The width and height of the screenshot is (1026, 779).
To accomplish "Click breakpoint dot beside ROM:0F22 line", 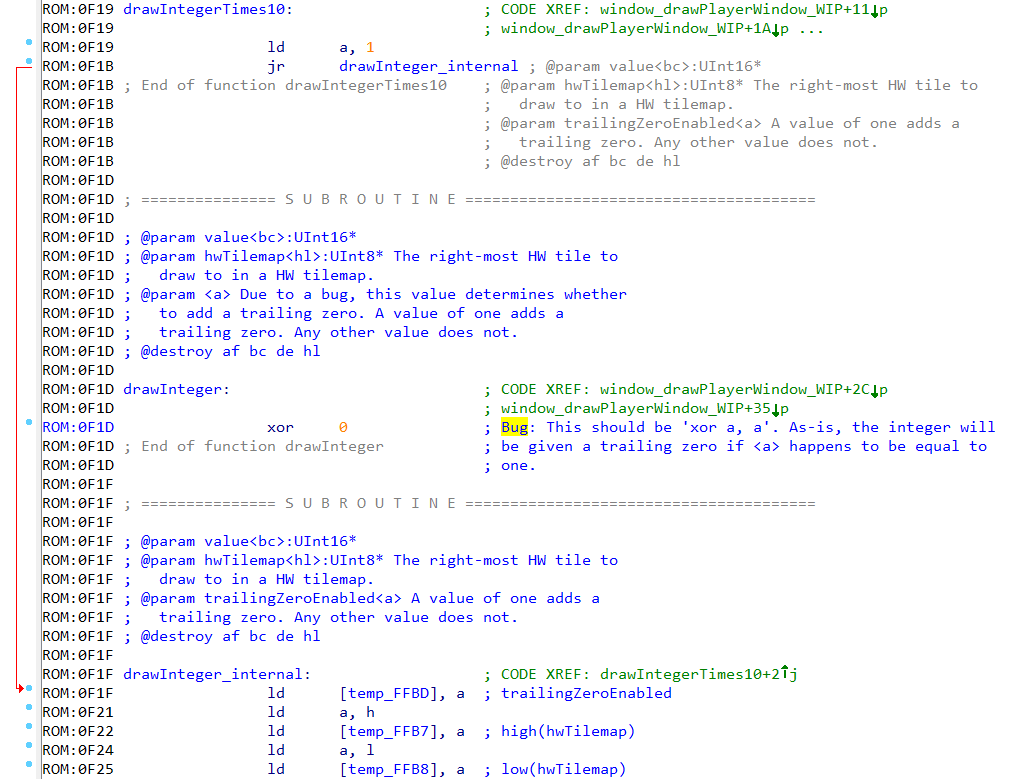I will [x=29, y=726].
